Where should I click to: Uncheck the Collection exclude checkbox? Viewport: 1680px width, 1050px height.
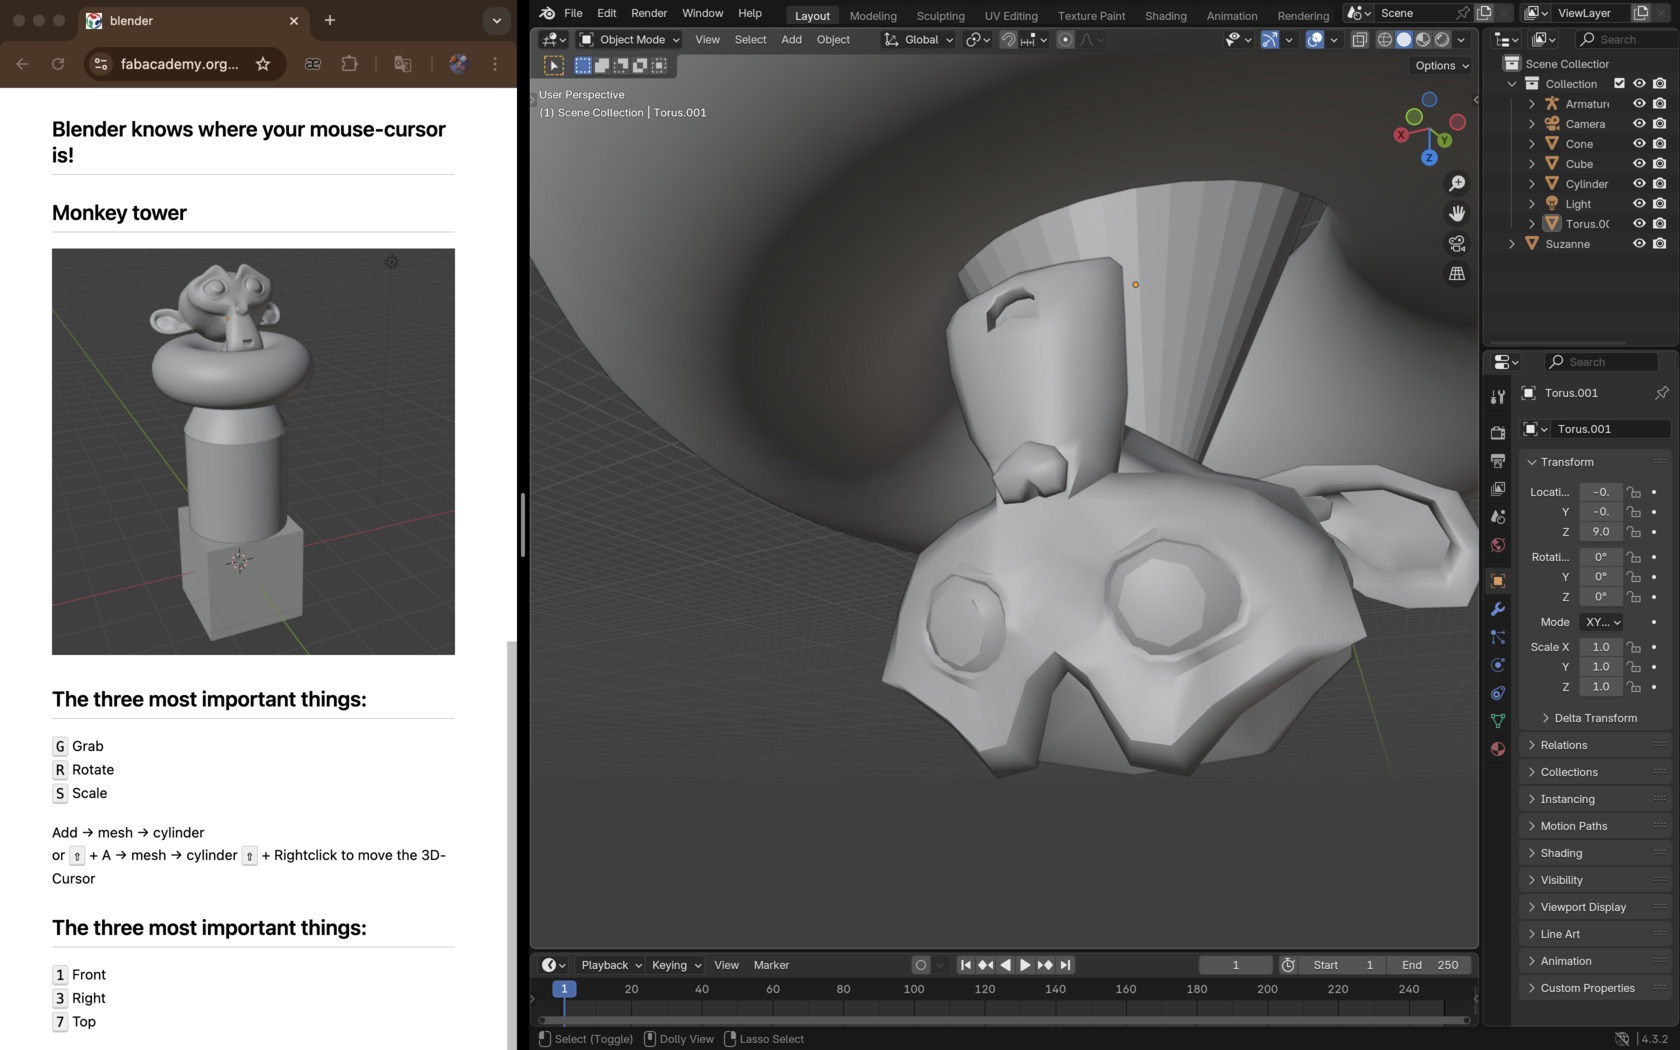click(x=1619, y=84)
